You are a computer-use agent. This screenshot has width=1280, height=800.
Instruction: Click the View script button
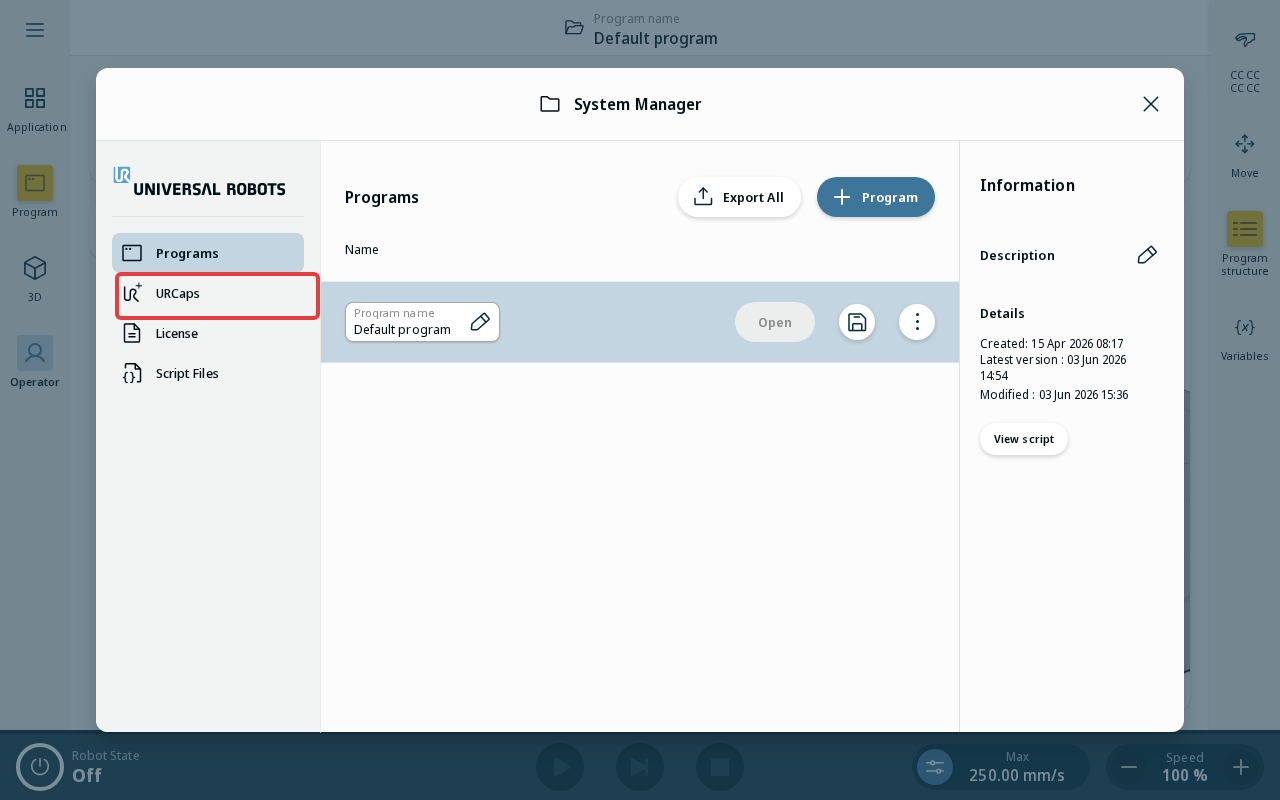click(x=1024, y=439)
